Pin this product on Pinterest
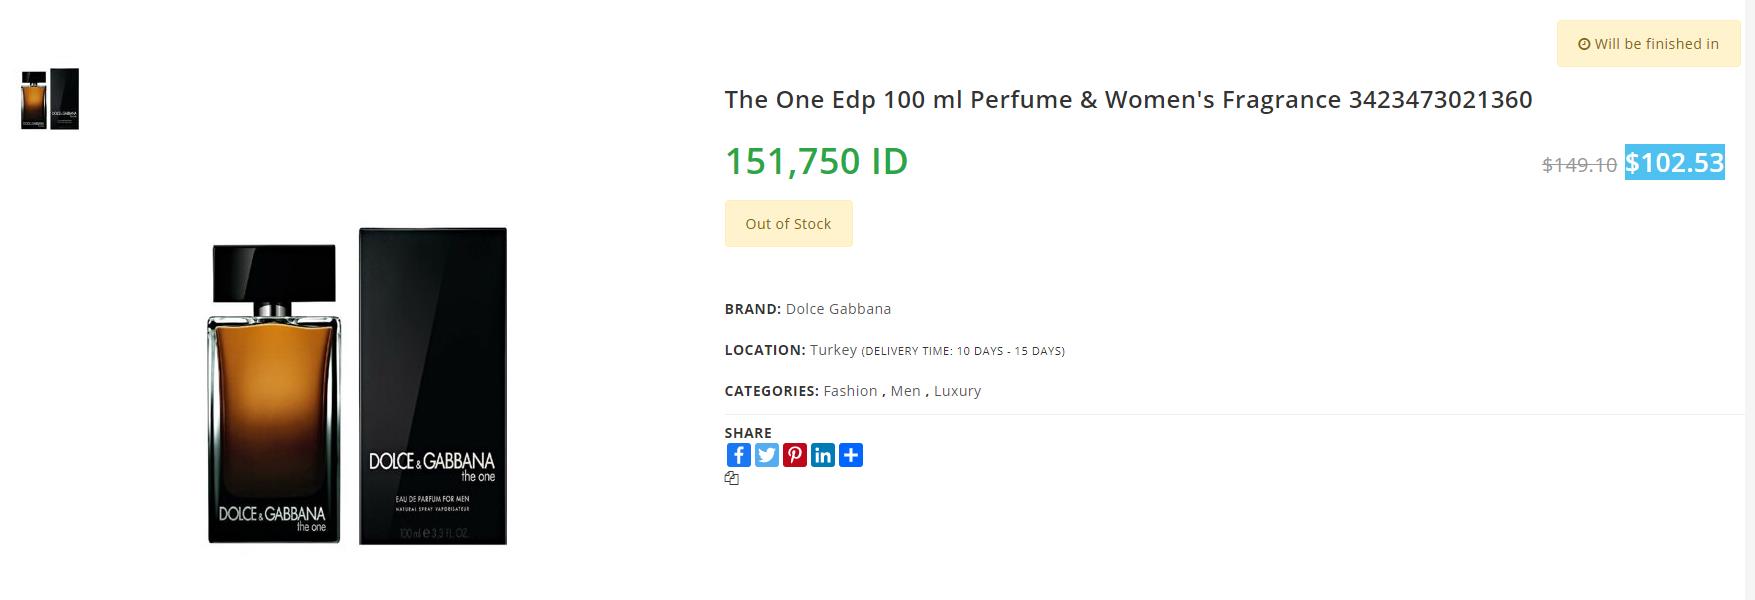The height and width of the screenshot is (600, 1755). click(795, 455)
